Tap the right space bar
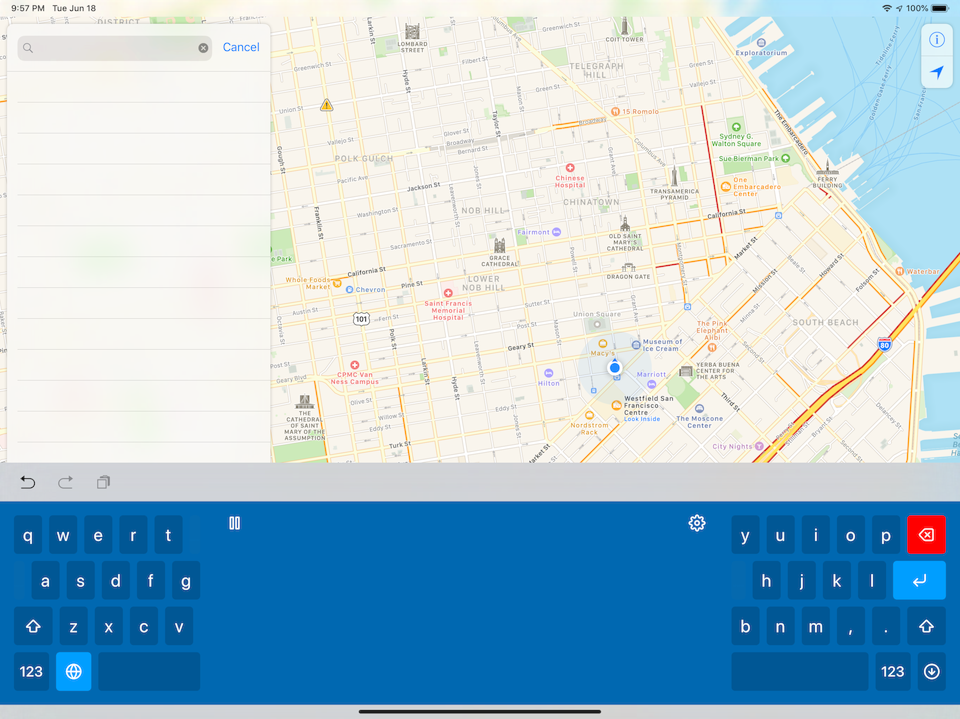Viewport: 960px width, 719px height. point(800,671)
